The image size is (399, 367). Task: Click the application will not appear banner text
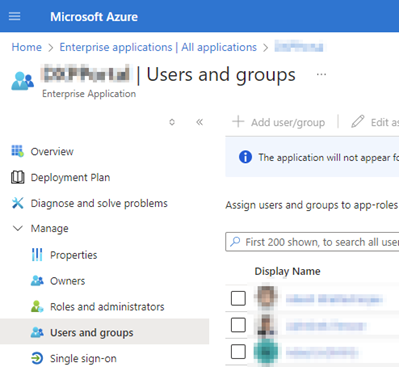point(328,157)
